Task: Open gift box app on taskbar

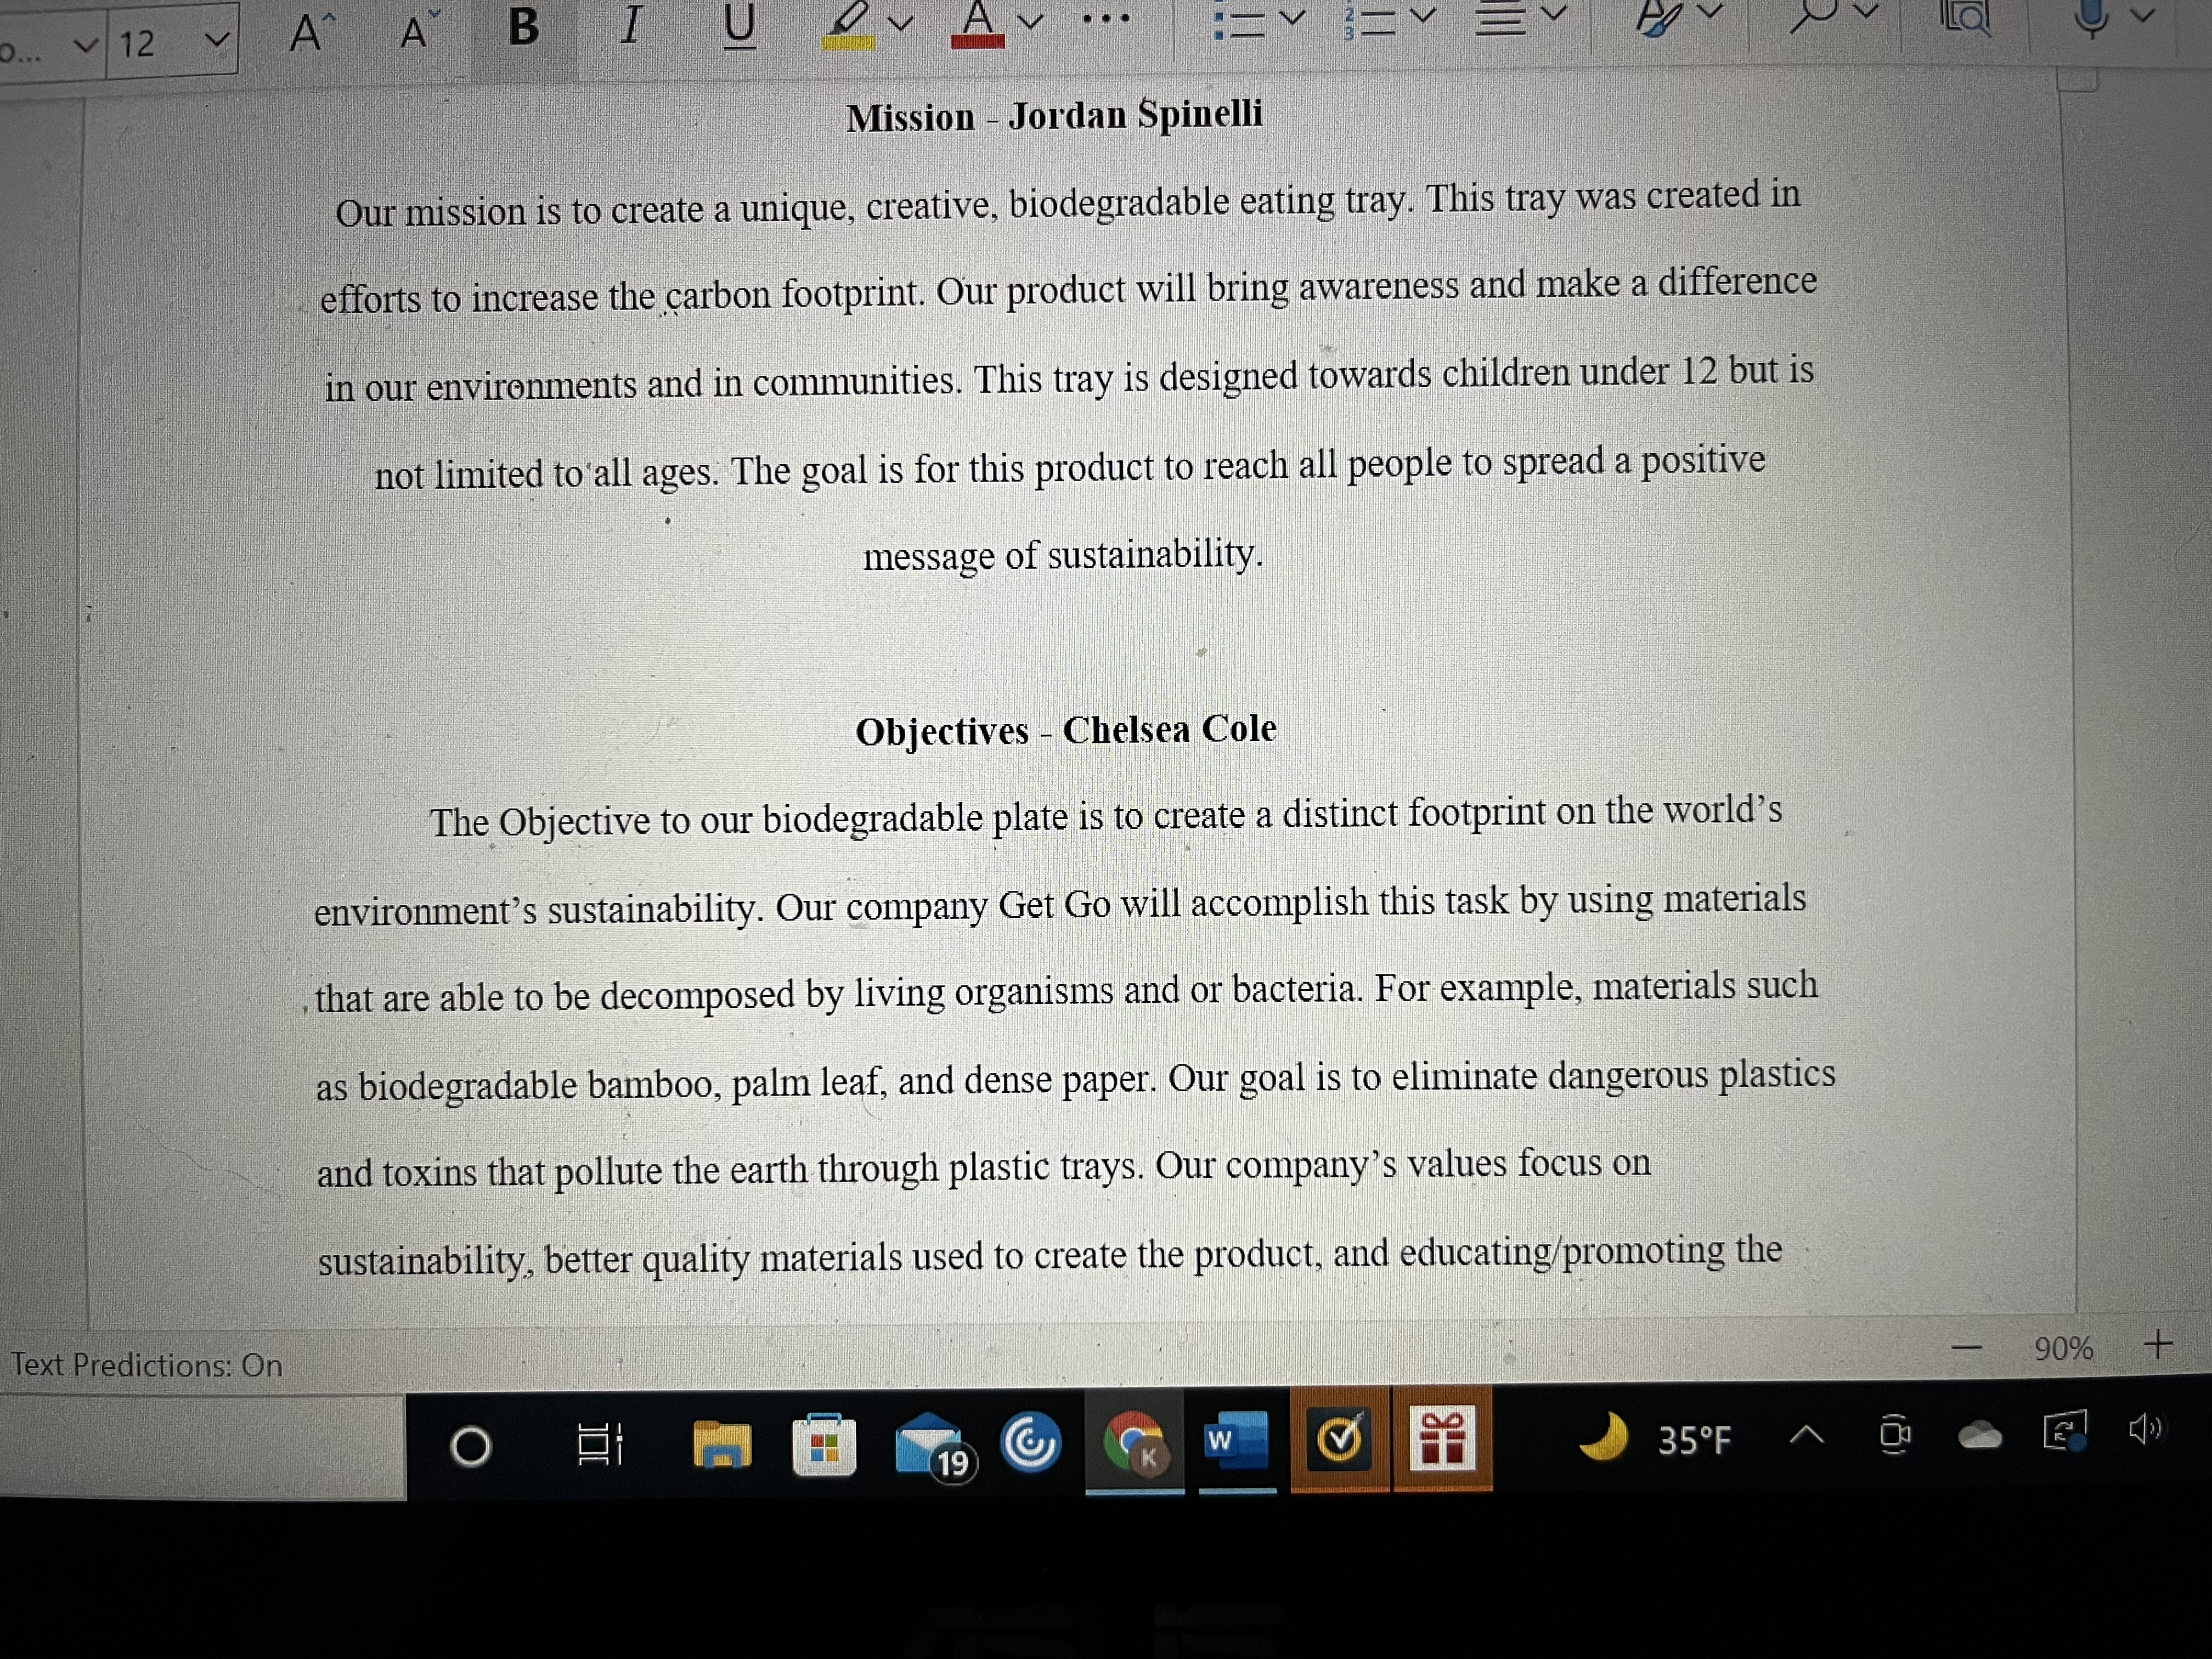Action: (x=1442, y=1438)
